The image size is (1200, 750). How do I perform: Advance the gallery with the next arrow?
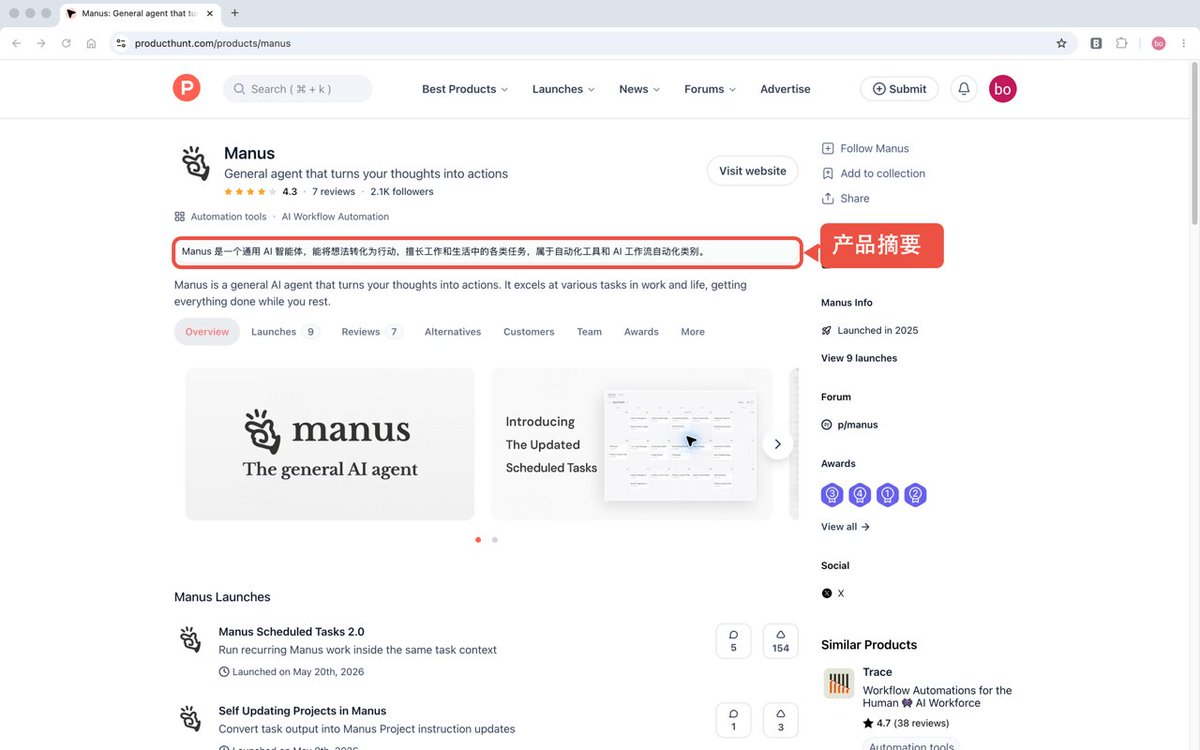(777, 444)
